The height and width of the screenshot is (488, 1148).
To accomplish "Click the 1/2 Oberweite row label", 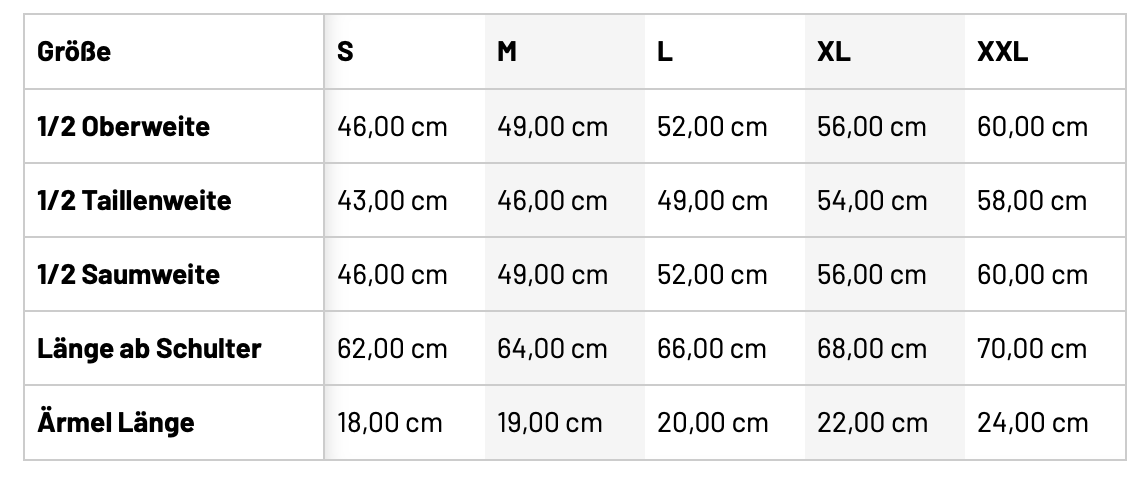I will [124, 127].
